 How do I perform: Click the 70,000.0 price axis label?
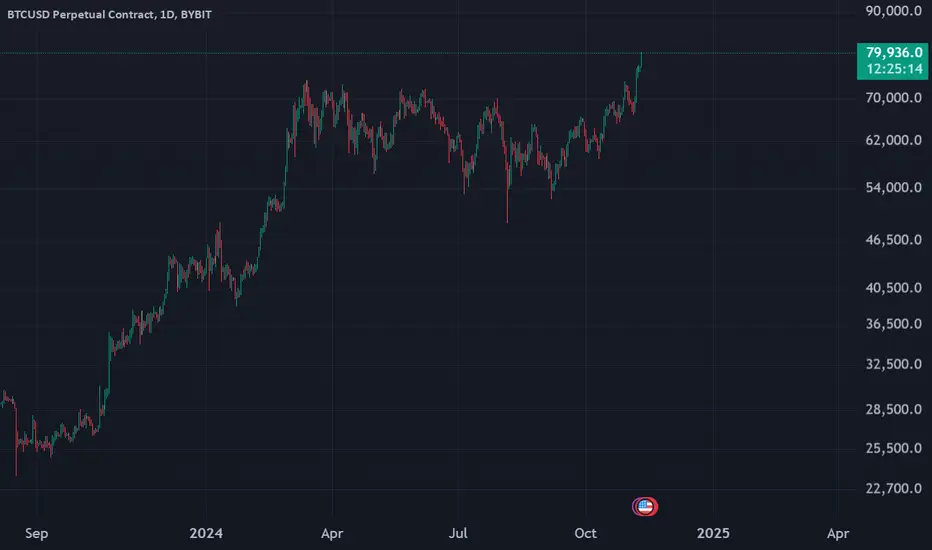coord(894,98)
